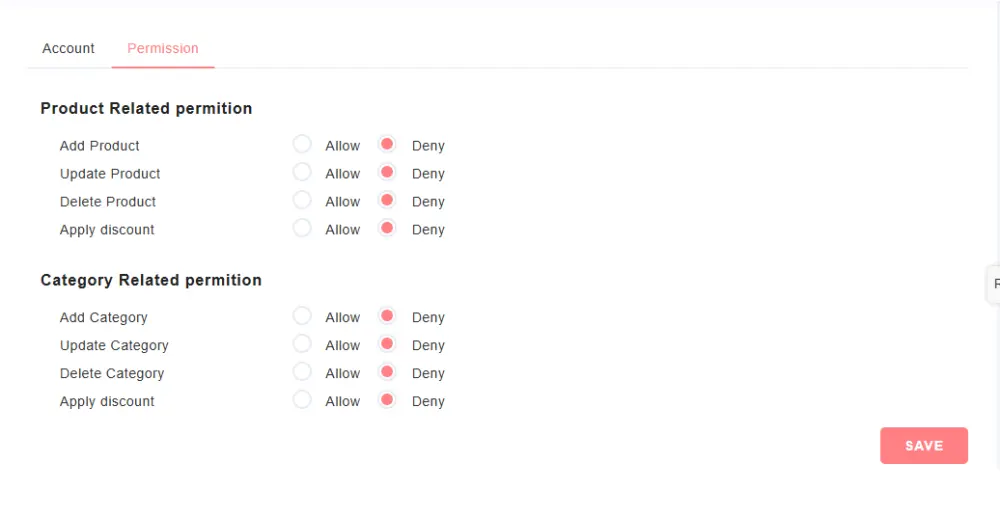Switch to the Account tab
This screenshot has height=517, width=1000.
[68, 48]
